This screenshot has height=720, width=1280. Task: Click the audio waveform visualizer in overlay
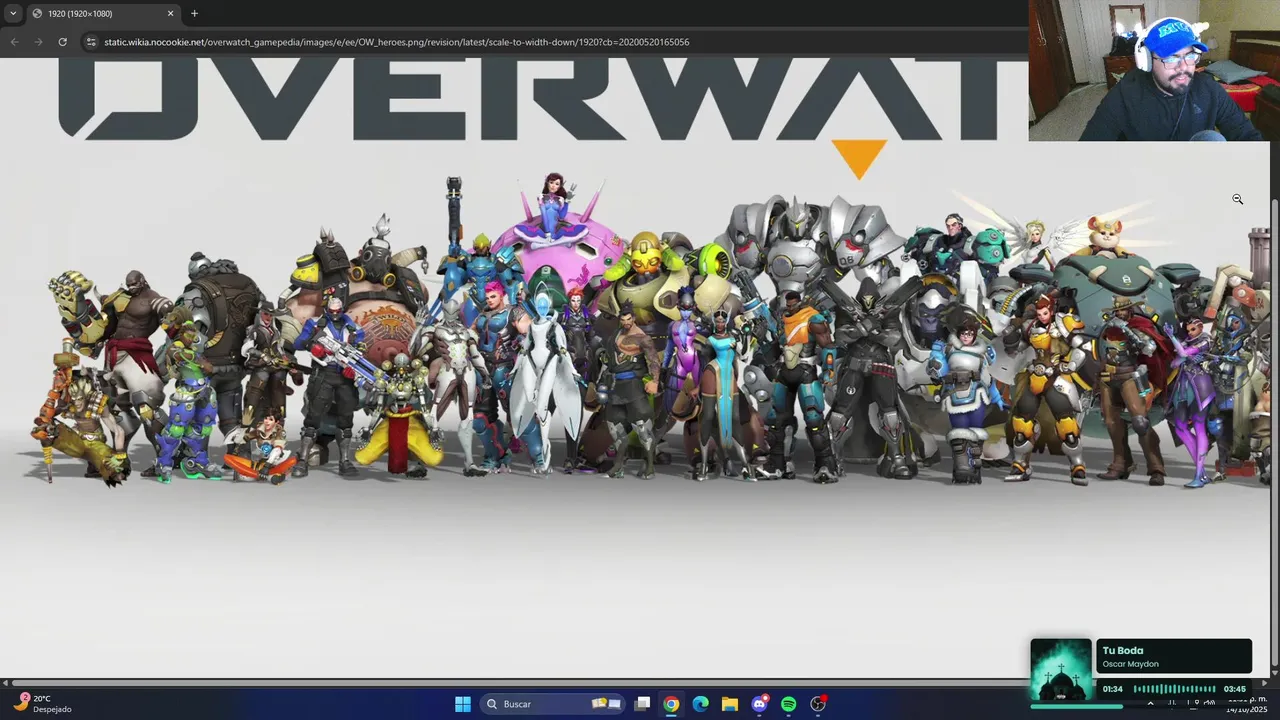1174,689
